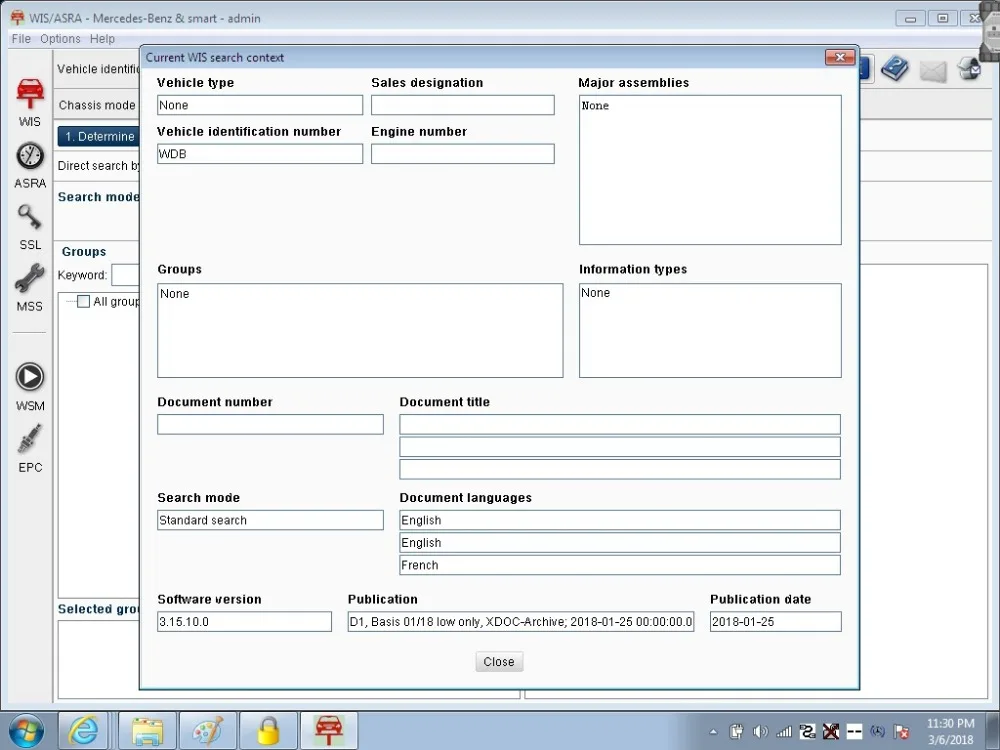
Task: Click the Major assemblies list box
Action: tap(710, 170)
